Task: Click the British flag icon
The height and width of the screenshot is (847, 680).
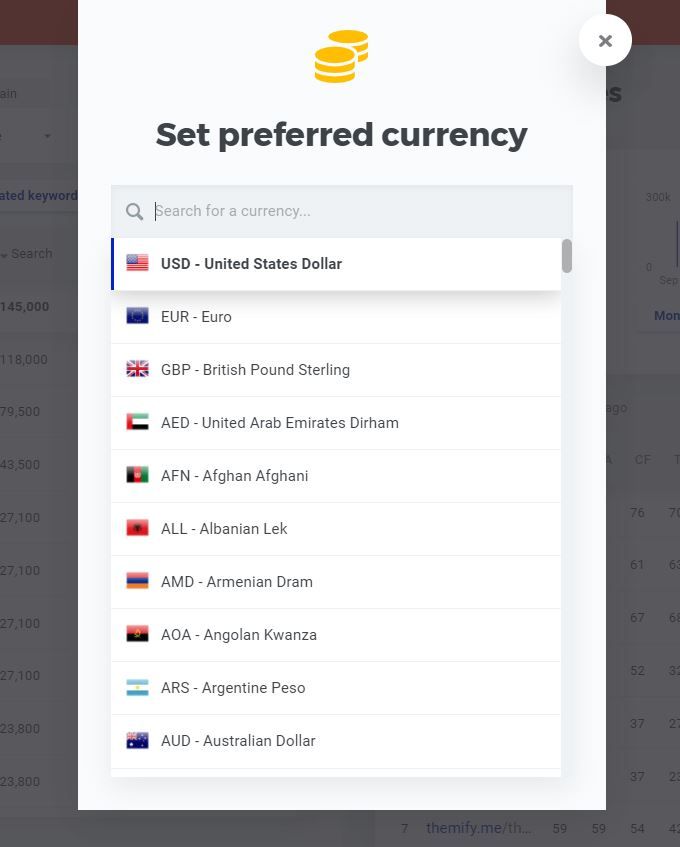Action: tap(137, 369)
